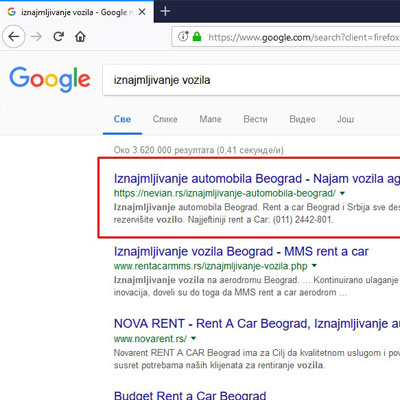Open the browser home page icon

point(80,36)
